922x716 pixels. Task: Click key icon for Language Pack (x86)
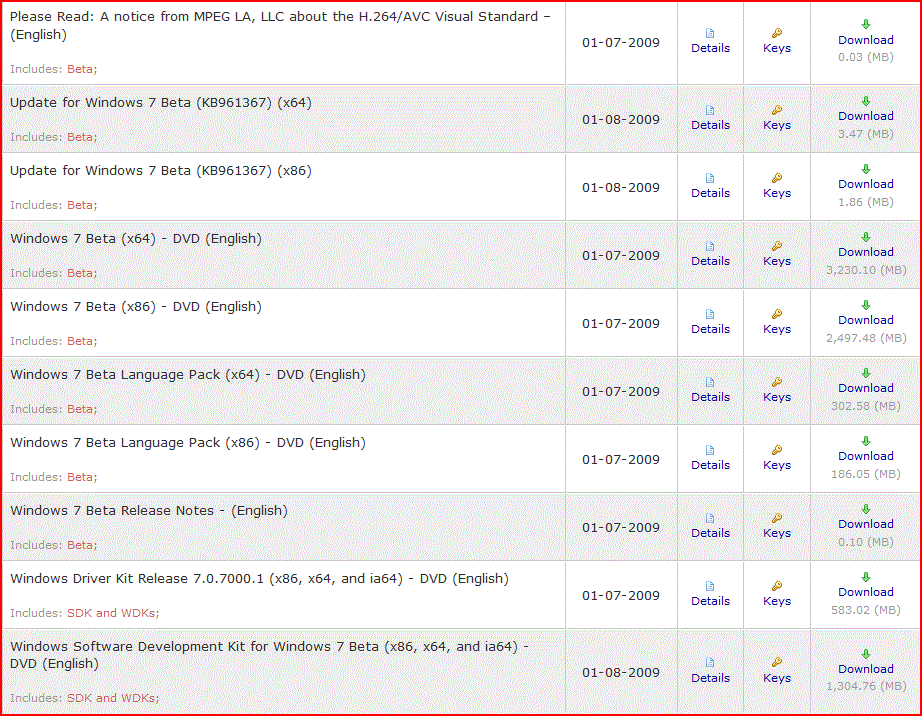[777, 450]
